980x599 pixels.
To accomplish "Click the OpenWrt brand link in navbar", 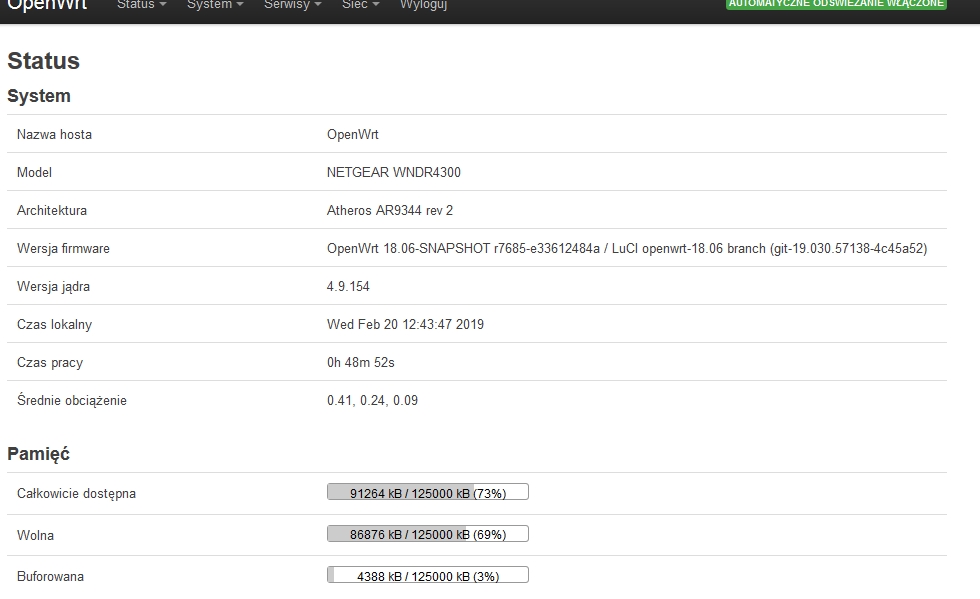I will pyautogui.click(x=47, y=5).
